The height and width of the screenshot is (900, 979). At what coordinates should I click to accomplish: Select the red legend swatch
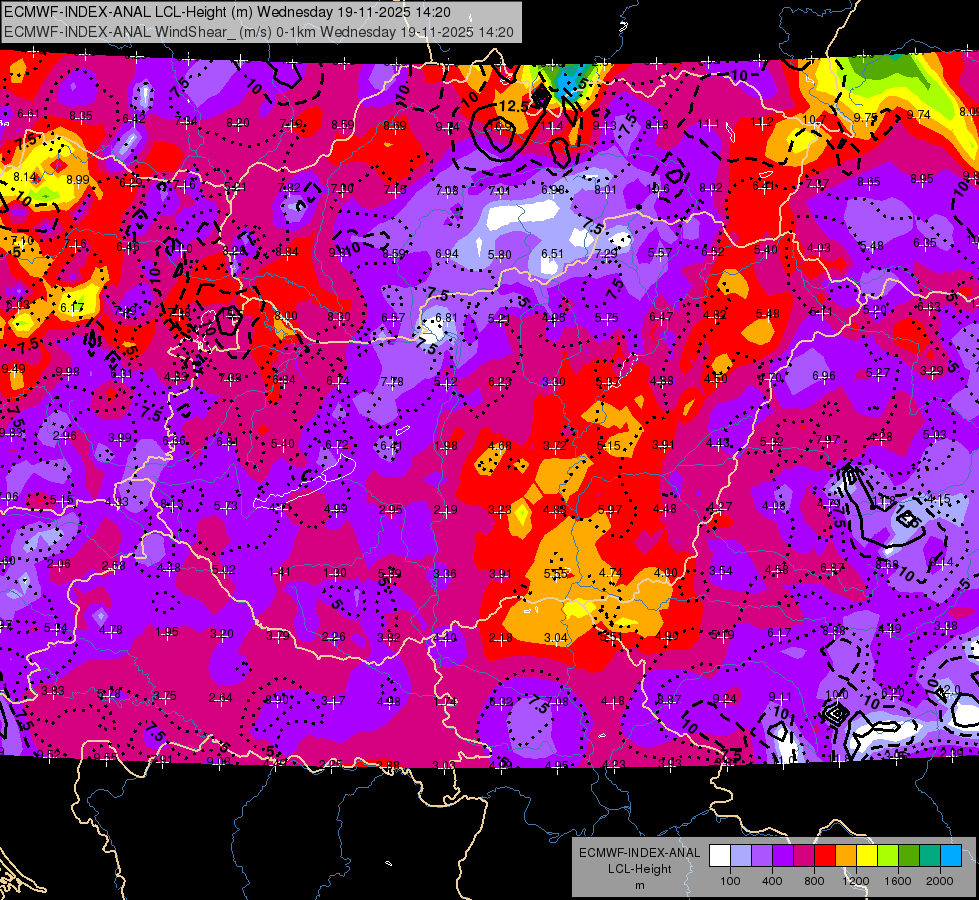pos(825,856)
